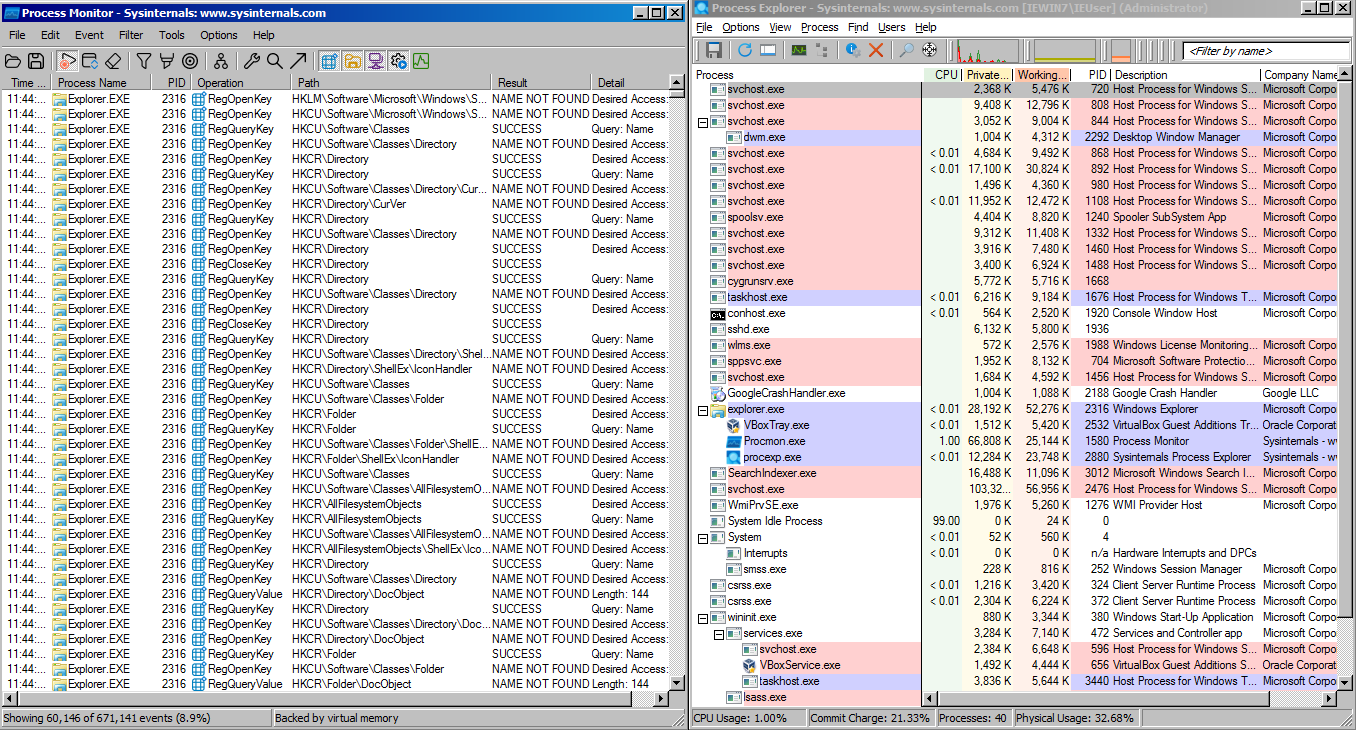Refresh the Process Explorer view now
Image resolution: width=1356 pixels, height=730 pixels.
coord(745,49)
